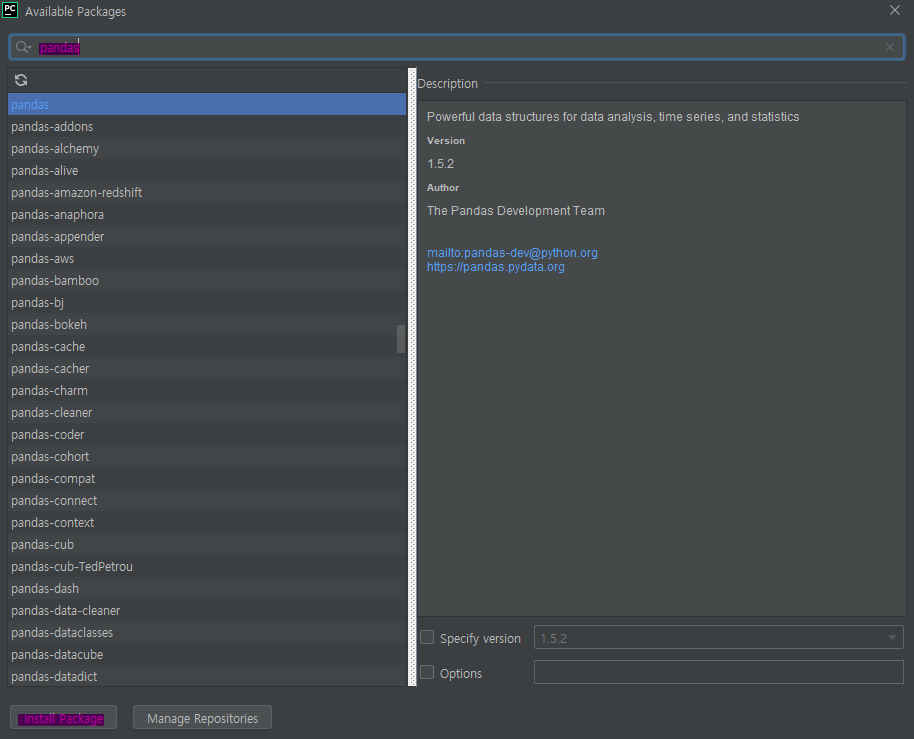The height and width of the screenshot is (739, 914).
Task: Click the package list scrollbar thumb
Action: [x=400, y=339]
